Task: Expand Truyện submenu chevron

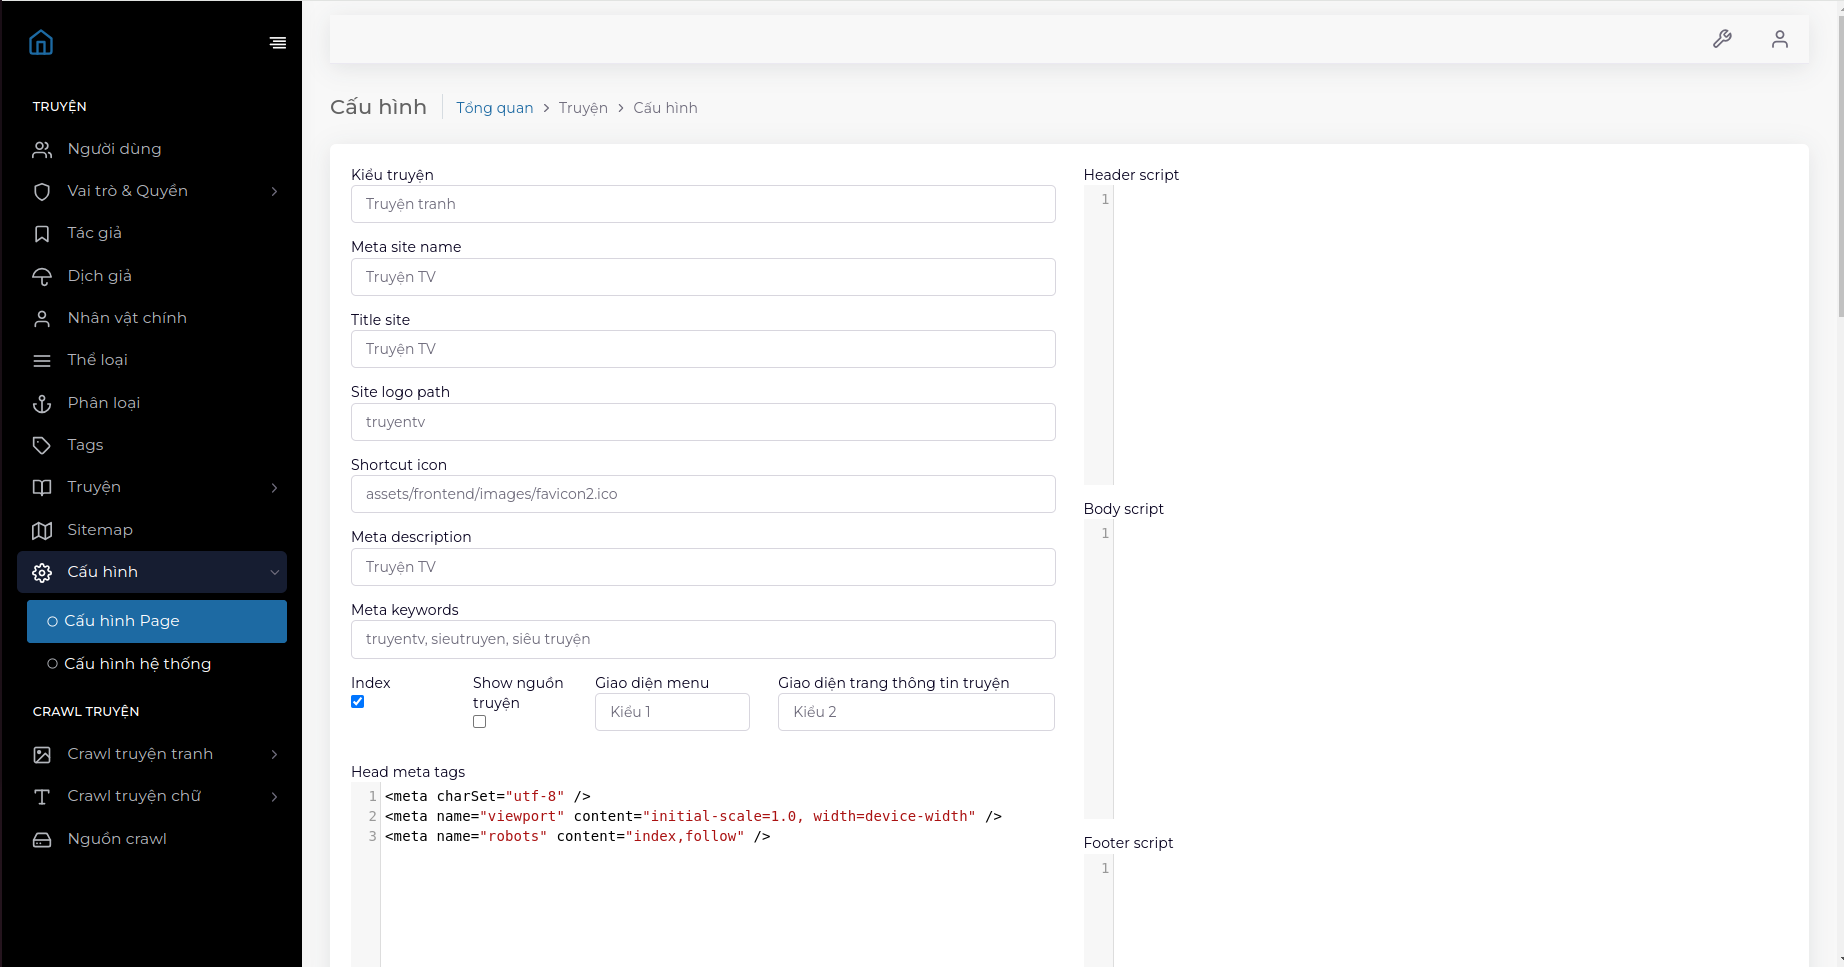Action: click(x=274, y=488)
